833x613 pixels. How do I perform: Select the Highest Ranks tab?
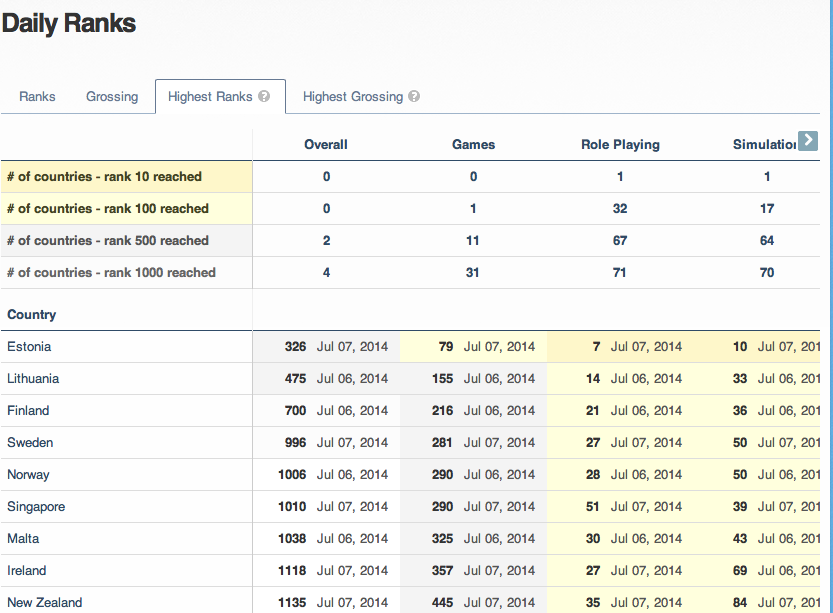tap(210, 97)
